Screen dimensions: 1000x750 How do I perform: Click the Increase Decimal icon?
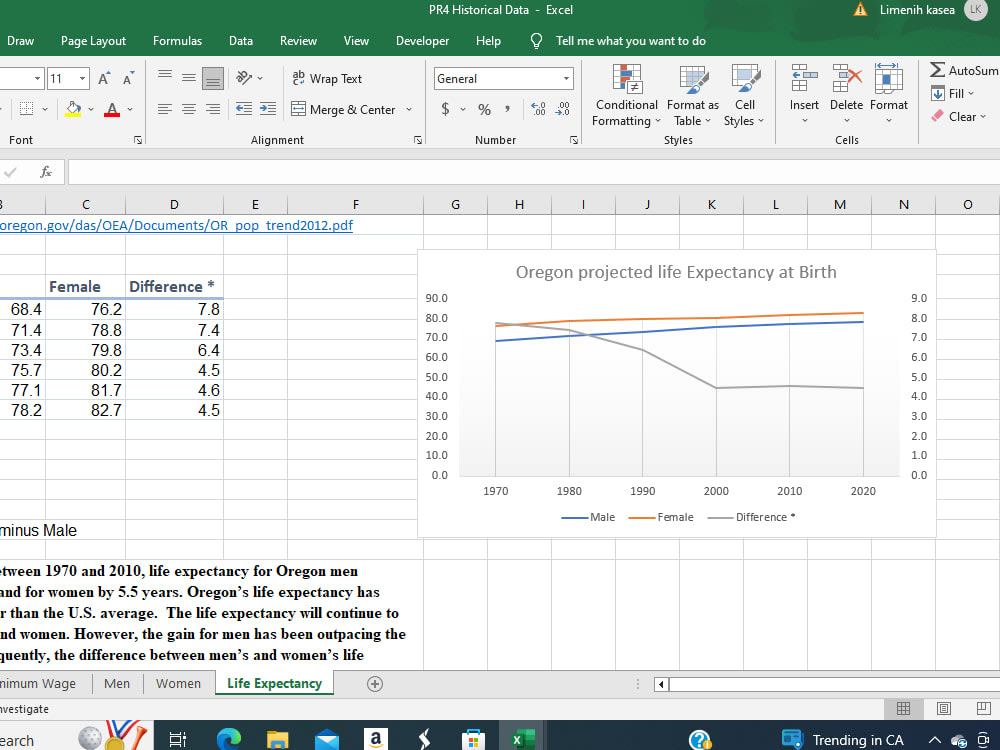click(x=537, y=109)
